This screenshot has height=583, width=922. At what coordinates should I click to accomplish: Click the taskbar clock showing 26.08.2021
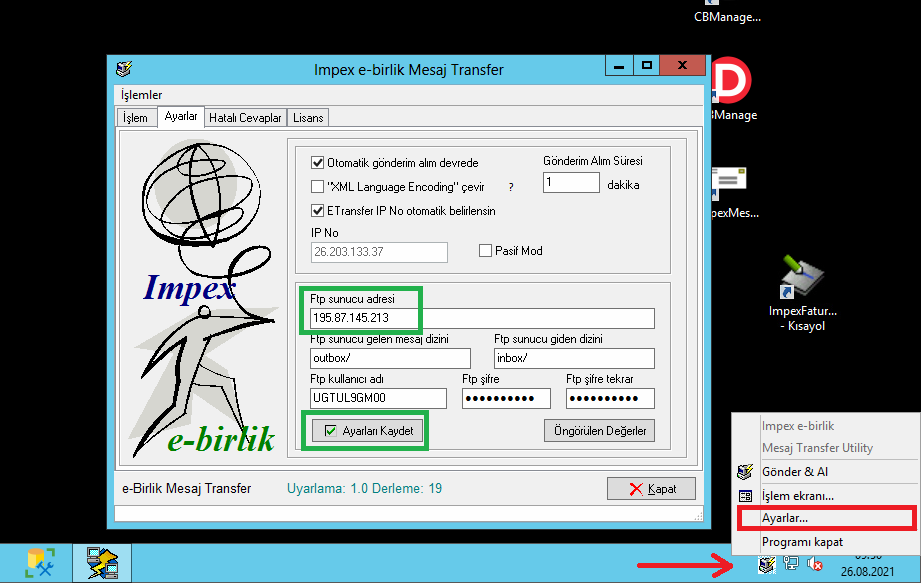[867, 565]
